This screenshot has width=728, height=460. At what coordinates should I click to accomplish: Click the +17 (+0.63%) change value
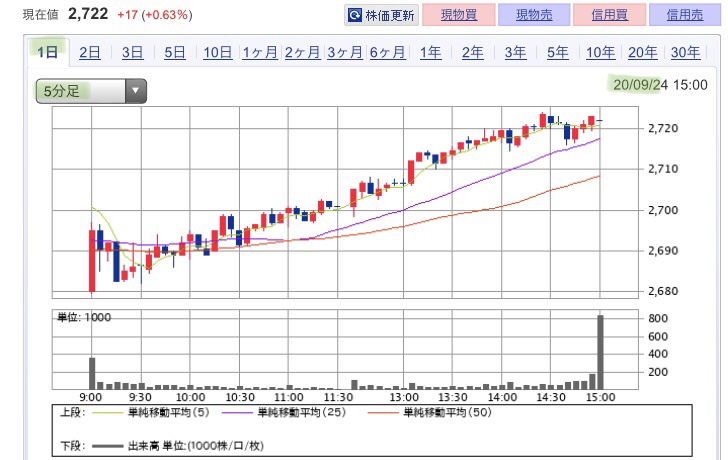pos(155,15)
